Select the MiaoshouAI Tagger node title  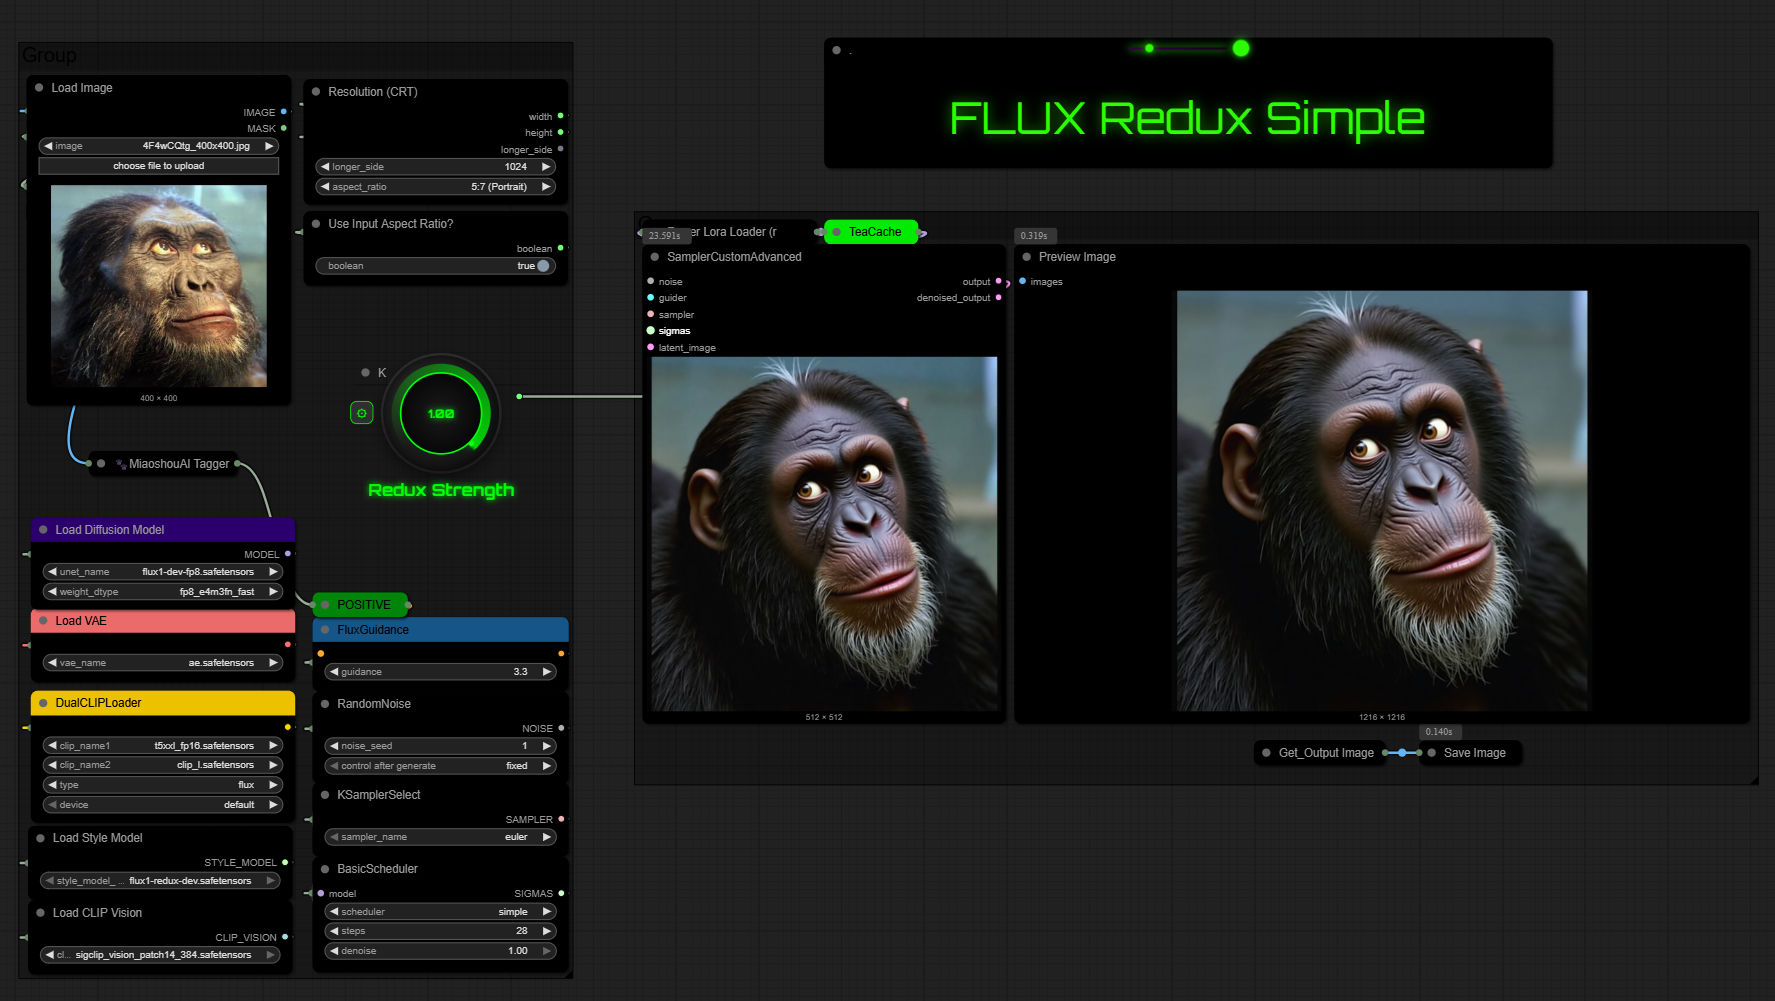point(179,464)
